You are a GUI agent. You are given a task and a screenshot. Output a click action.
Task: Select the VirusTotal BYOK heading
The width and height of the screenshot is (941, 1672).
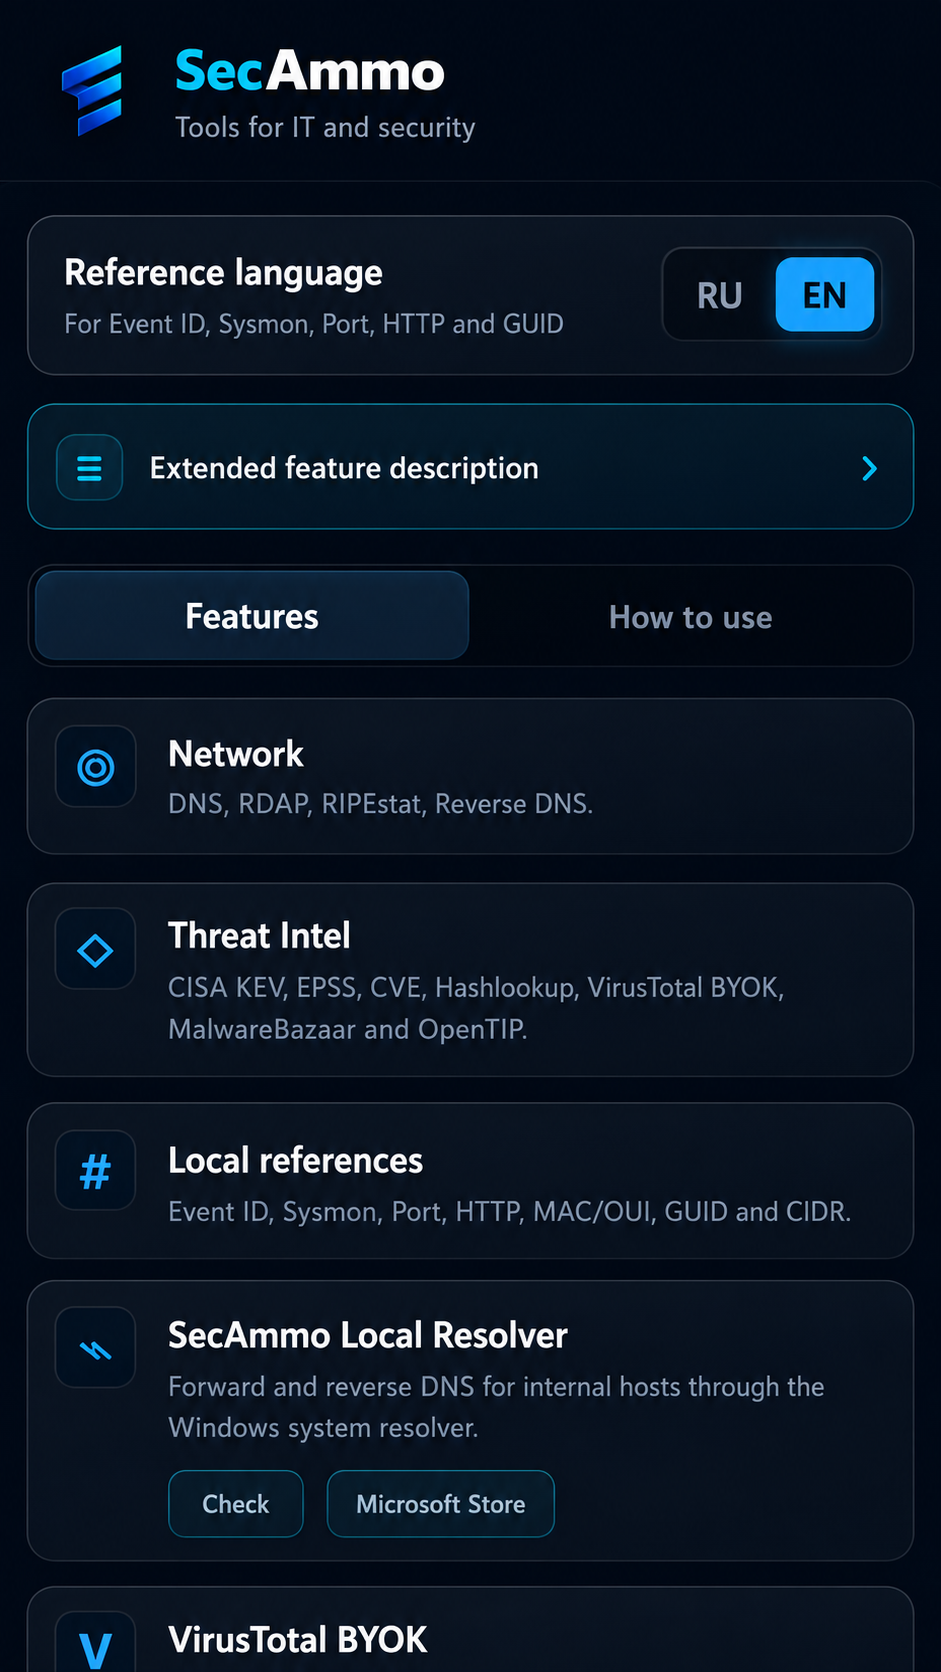(298, 1640)
